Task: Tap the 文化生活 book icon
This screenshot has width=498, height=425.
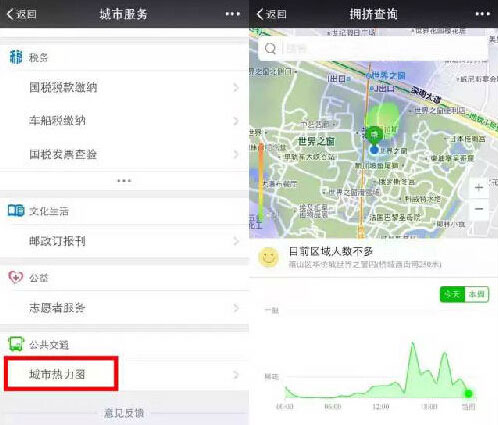Action: coord(16,211)
